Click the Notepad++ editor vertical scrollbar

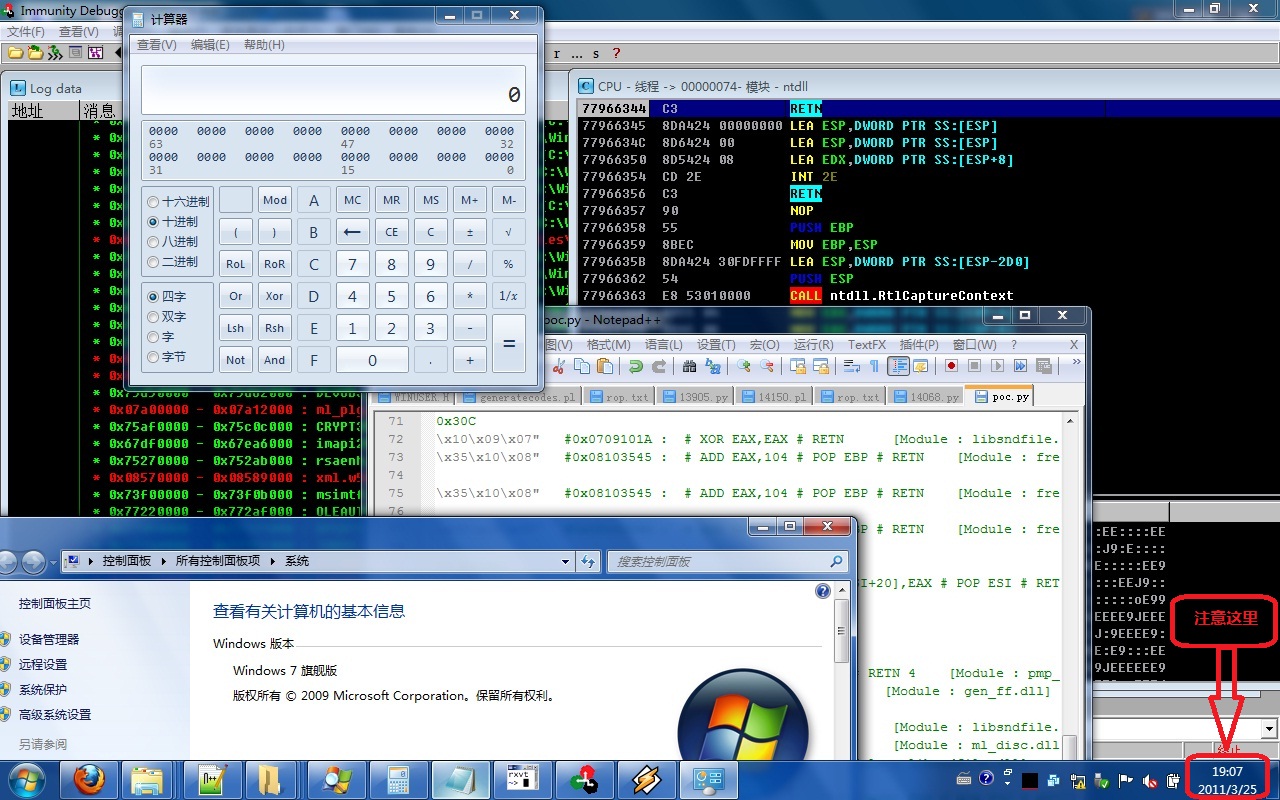[1071, 585]
